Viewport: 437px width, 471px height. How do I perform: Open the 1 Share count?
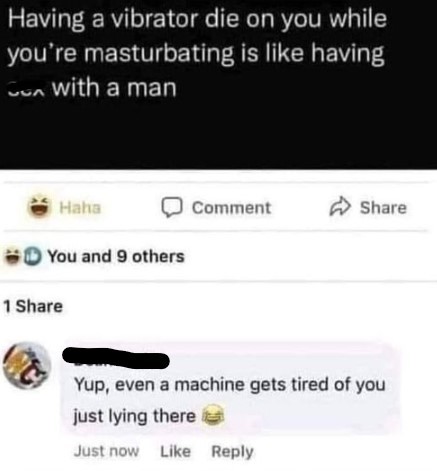click(33, 306)
